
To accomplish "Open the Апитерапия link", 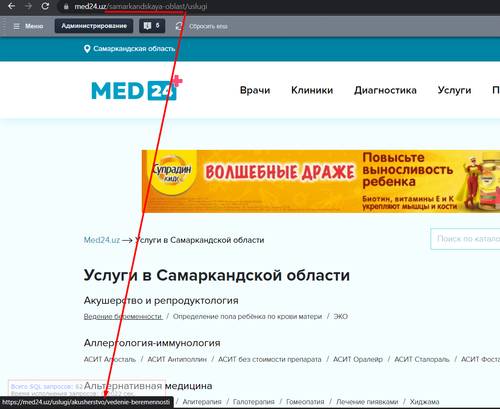I will click(x=202, y=402).
